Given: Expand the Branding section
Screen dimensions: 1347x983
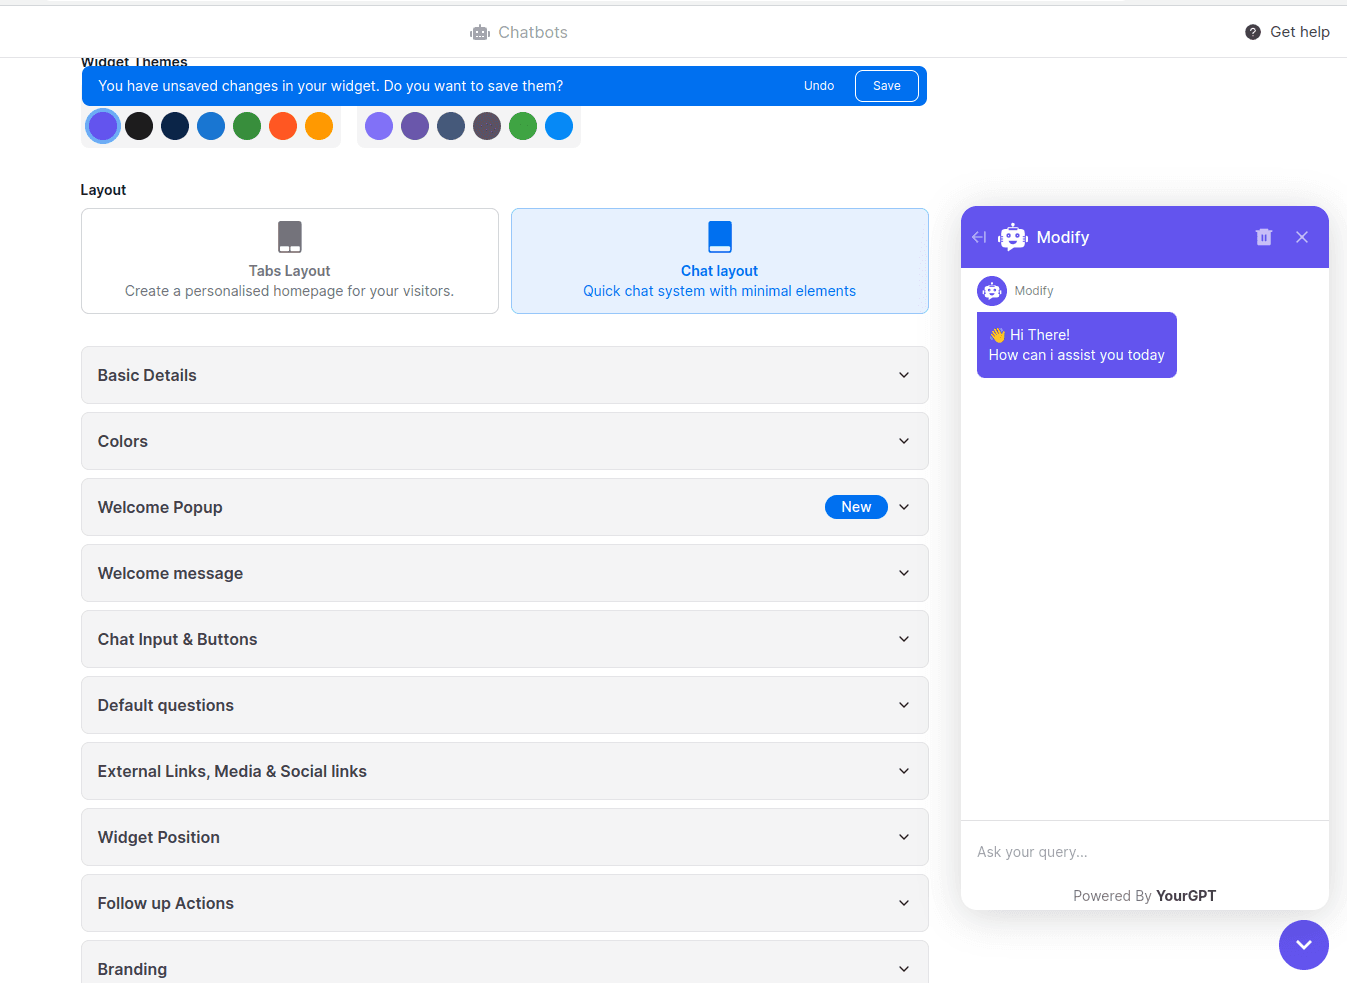Looking at the screenshot, I should pyautogui.click(x=505, y=962).
